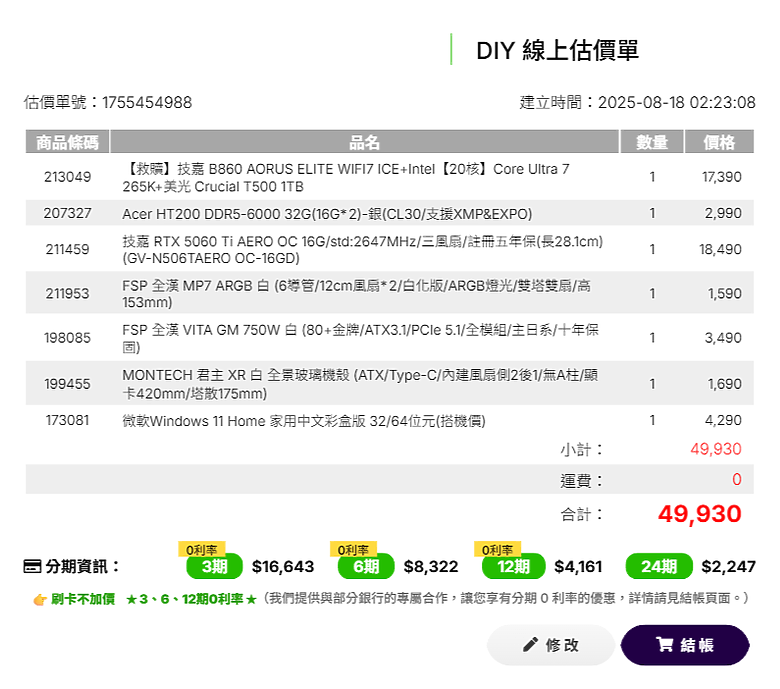Click the pointing hand icon before 刷卡不加價
The width and height of the screenshot is (780, 689).
[x=40, y=599]
